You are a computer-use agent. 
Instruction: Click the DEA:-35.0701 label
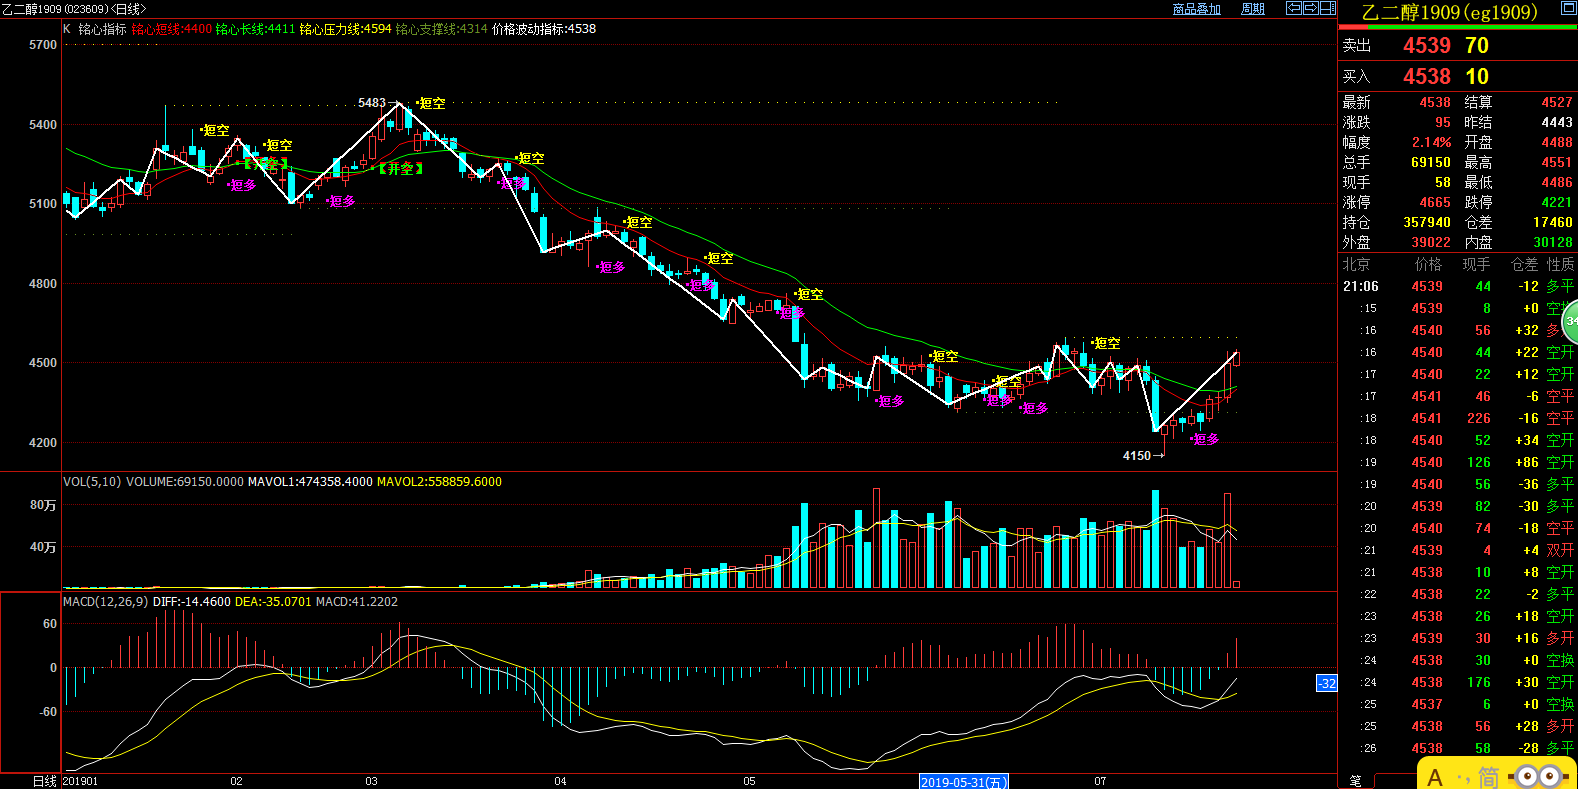pos(273,602)
